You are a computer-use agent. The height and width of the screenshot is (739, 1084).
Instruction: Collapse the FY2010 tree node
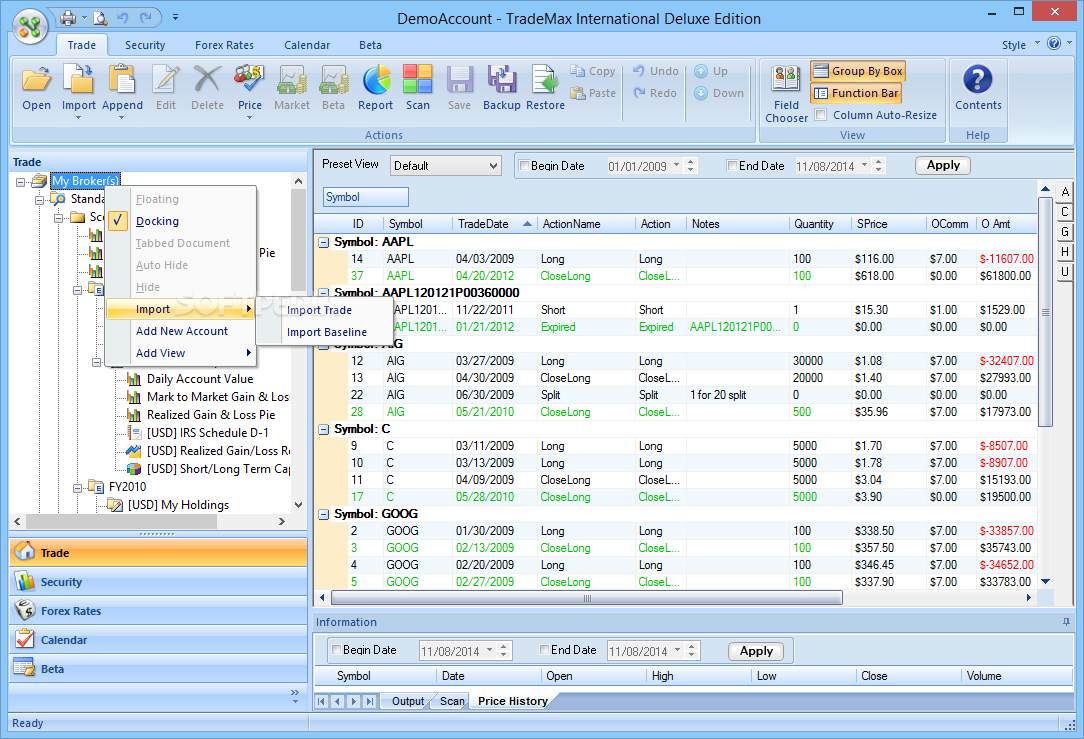(78, 487)
